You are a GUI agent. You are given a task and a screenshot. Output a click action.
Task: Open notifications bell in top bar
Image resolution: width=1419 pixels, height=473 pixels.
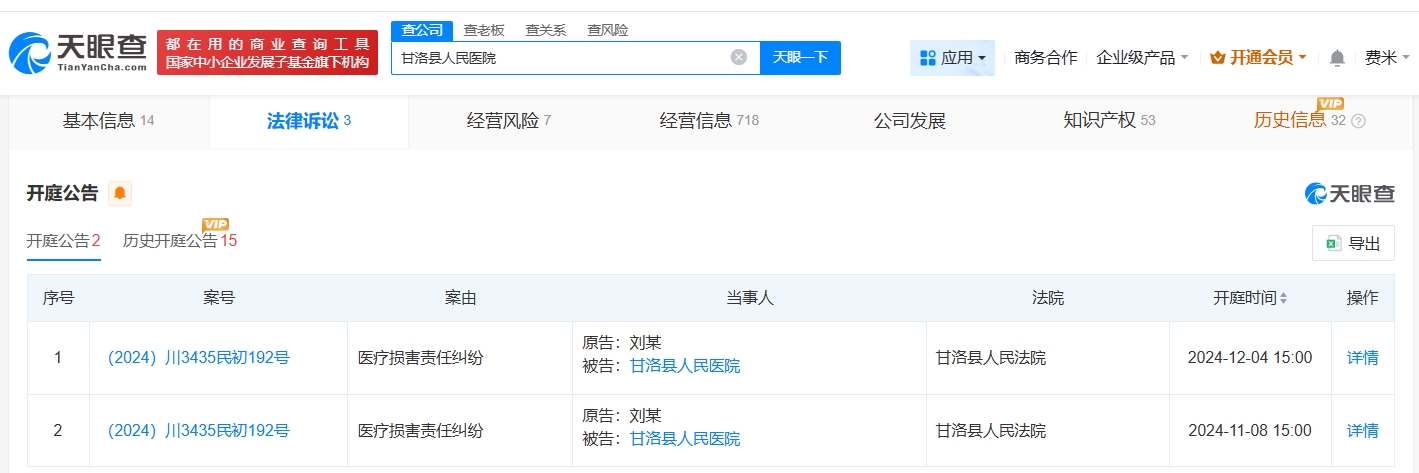click(x=1337, y=58)
